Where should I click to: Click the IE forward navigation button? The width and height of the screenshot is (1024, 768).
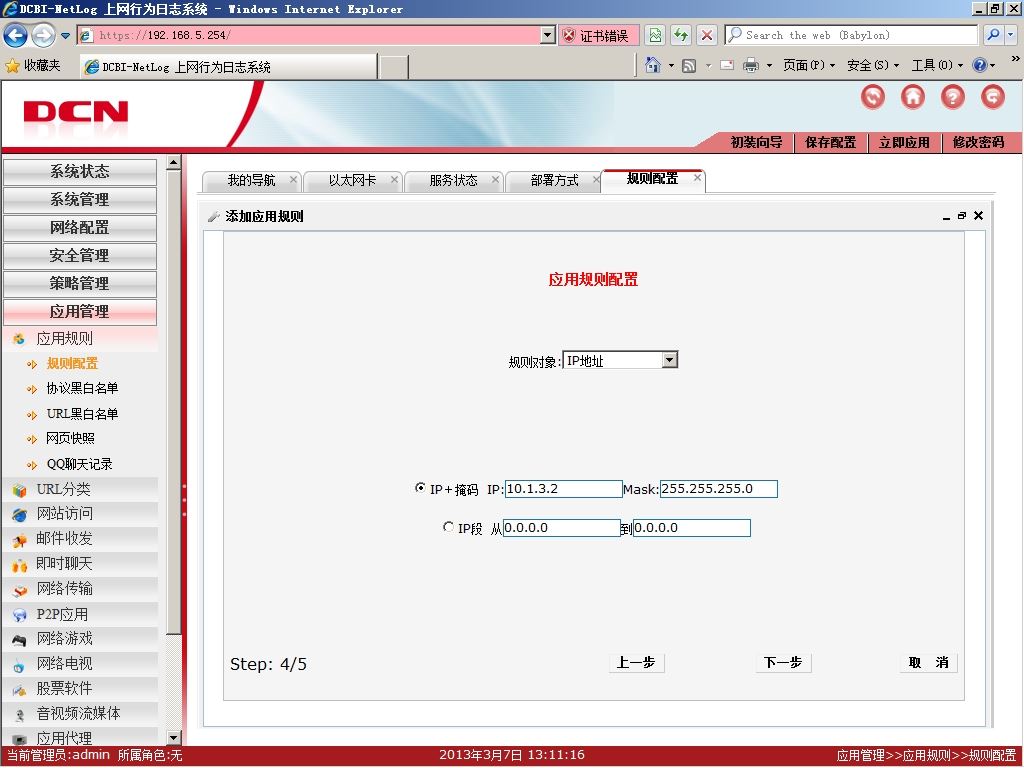(43, 35)
